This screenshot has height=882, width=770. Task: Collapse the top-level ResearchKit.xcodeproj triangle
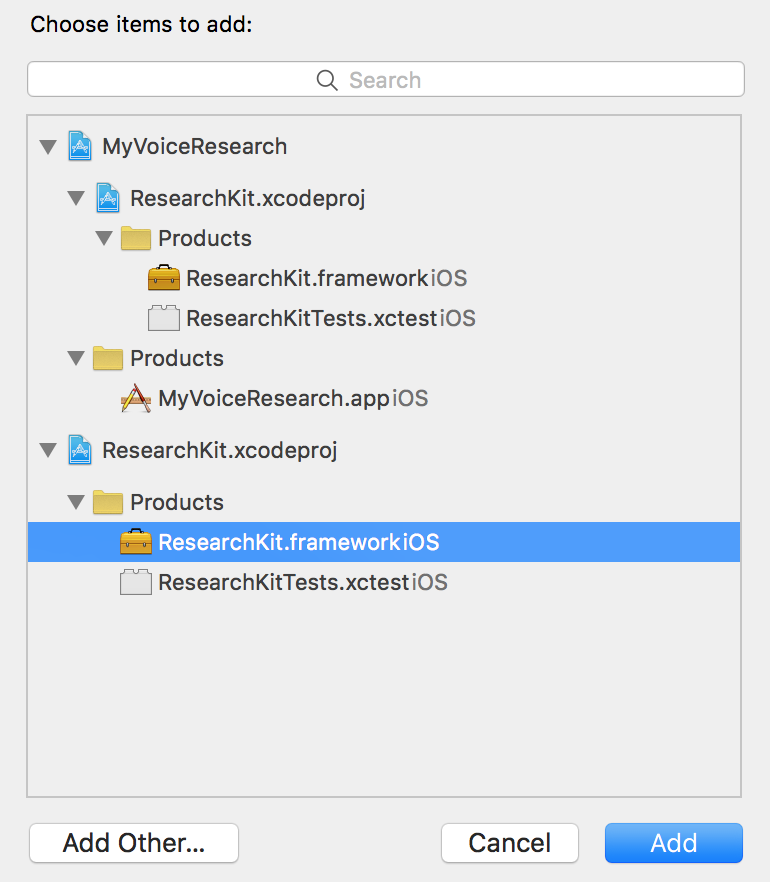tap(48, 450)
